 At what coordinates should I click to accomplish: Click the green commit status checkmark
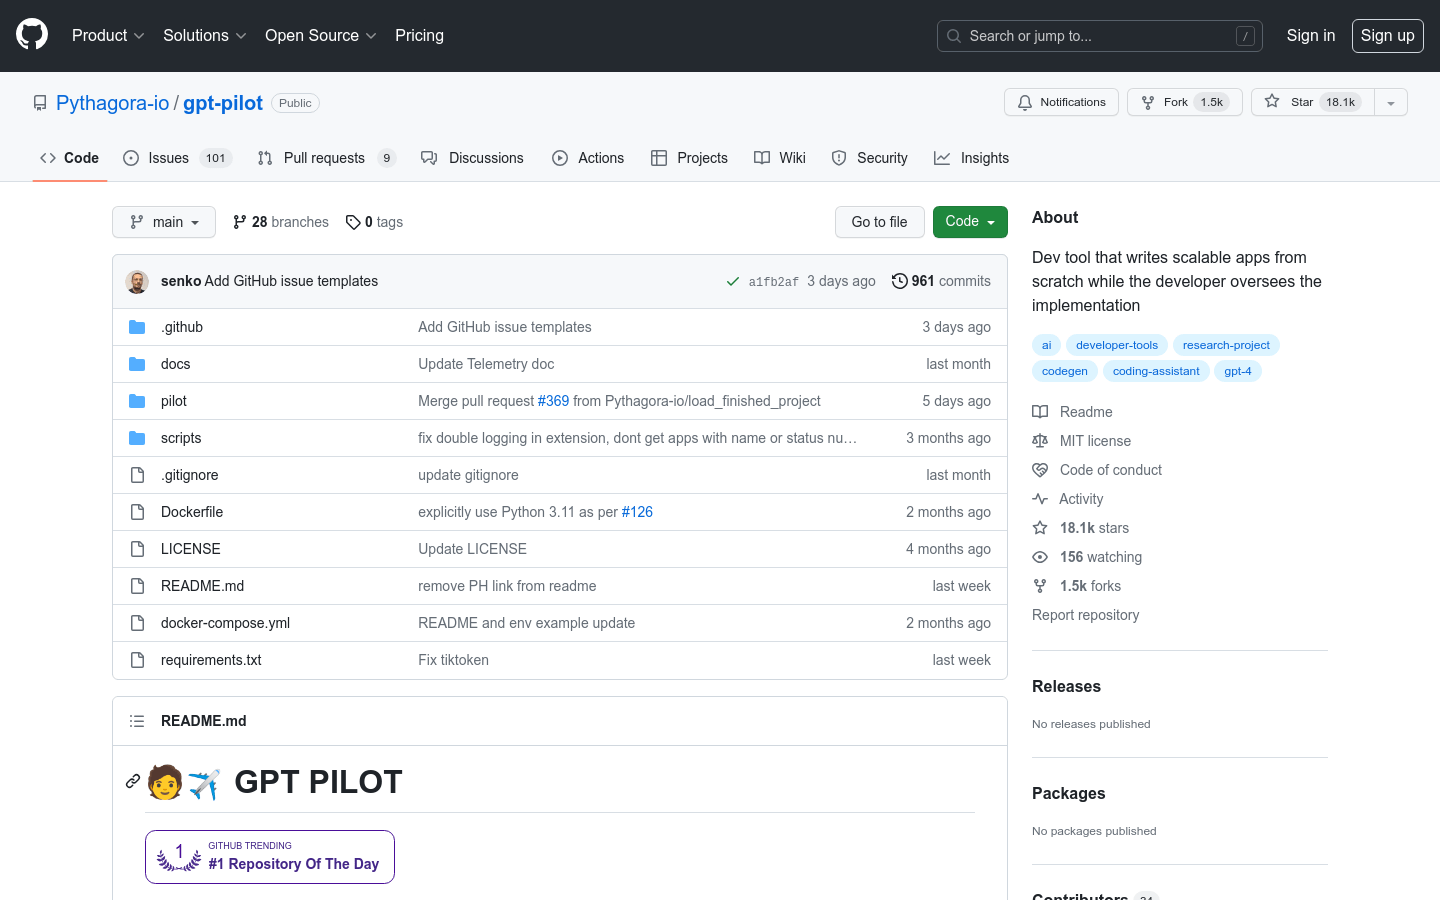[733, 282]
